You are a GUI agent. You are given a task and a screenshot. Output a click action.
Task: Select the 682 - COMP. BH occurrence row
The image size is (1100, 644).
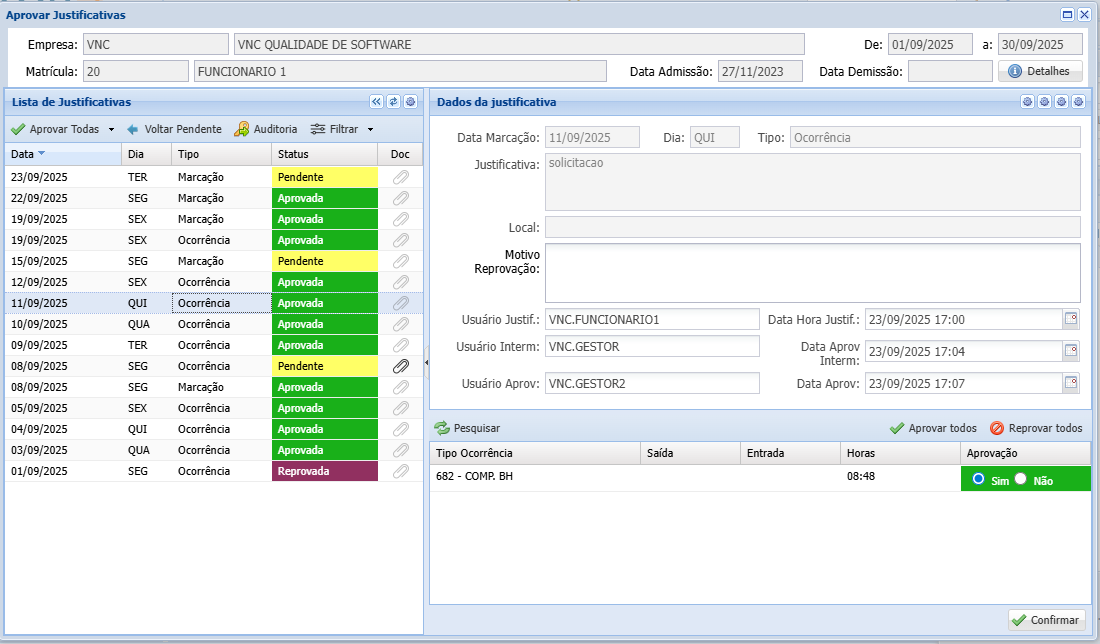[760, 478]
